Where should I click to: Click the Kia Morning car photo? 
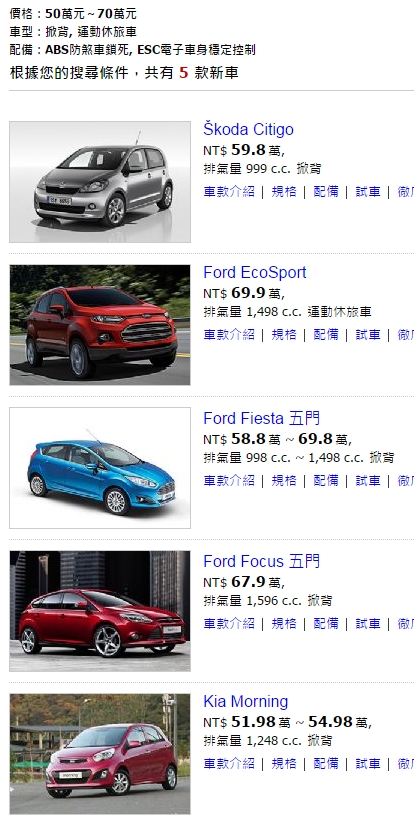point(100,754)
